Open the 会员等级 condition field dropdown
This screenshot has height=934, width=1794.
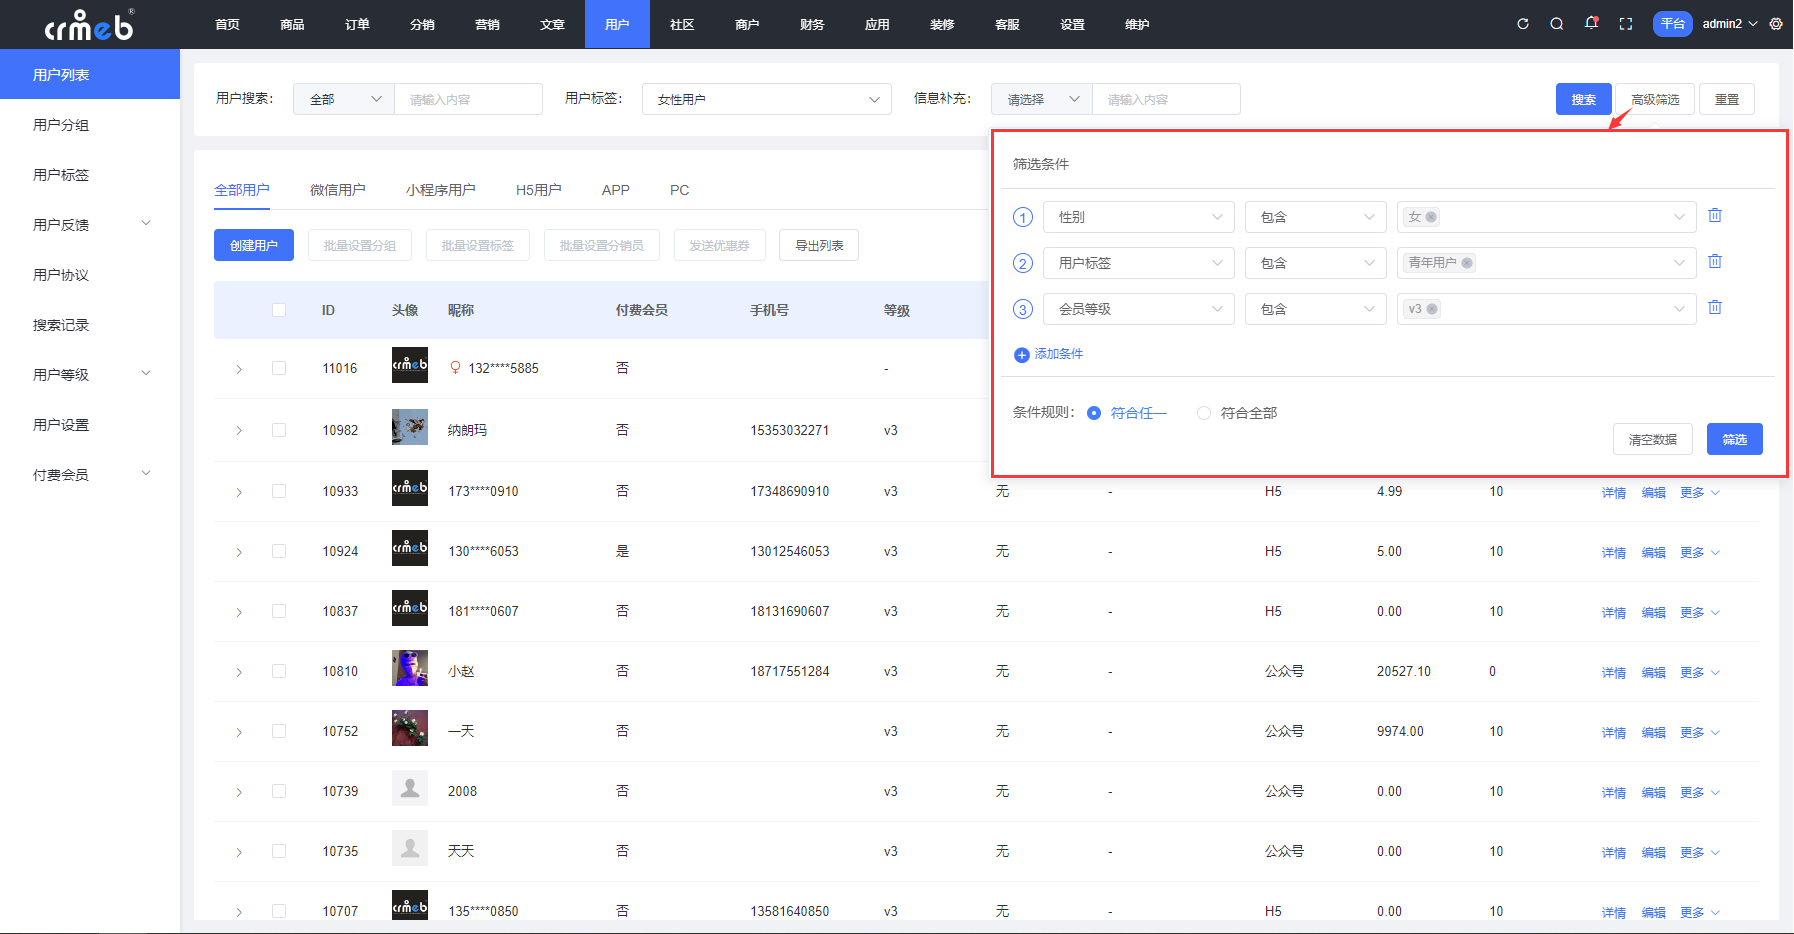point(1139,309)
